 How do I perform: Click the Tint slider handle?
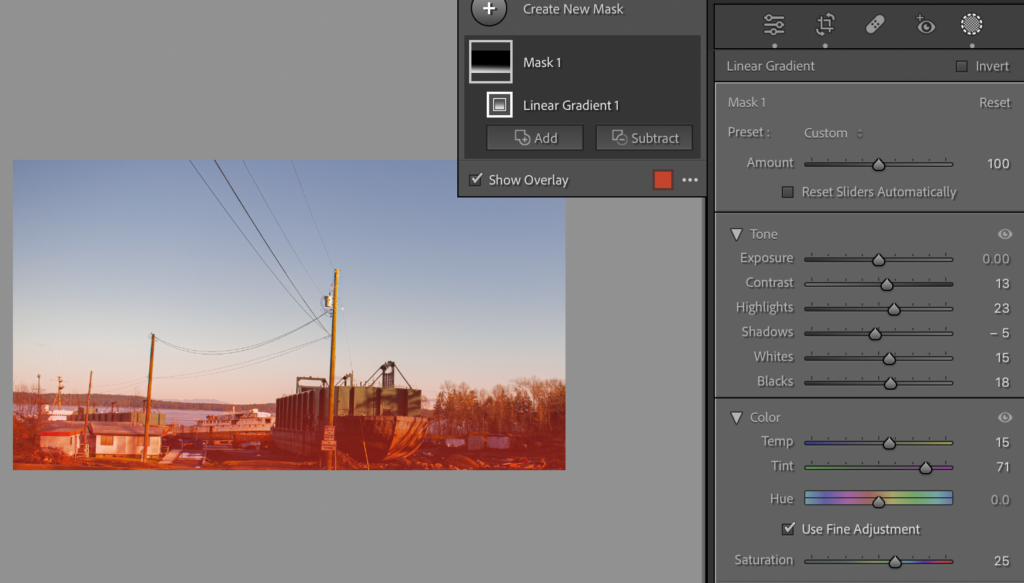[925, 467]
